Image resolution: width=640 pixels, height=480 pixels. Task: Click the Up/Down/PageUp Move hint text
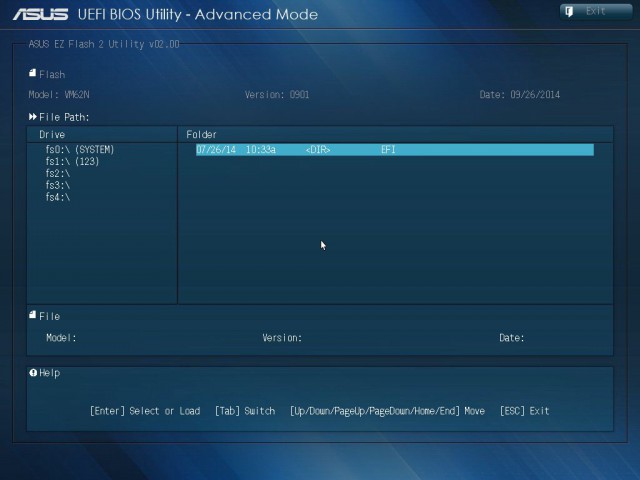click(x=387, y=411)
